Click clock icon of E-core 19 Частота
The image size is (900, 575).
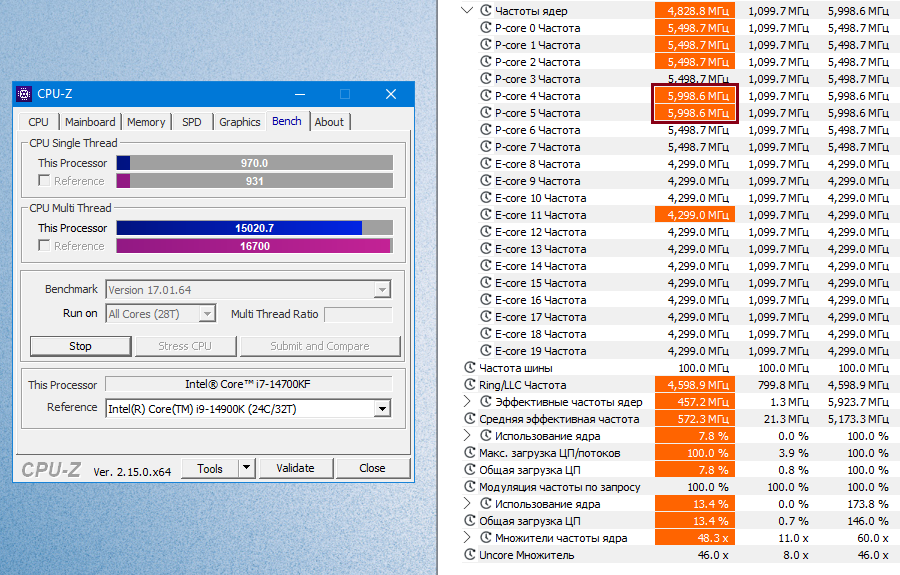point(486,351)
